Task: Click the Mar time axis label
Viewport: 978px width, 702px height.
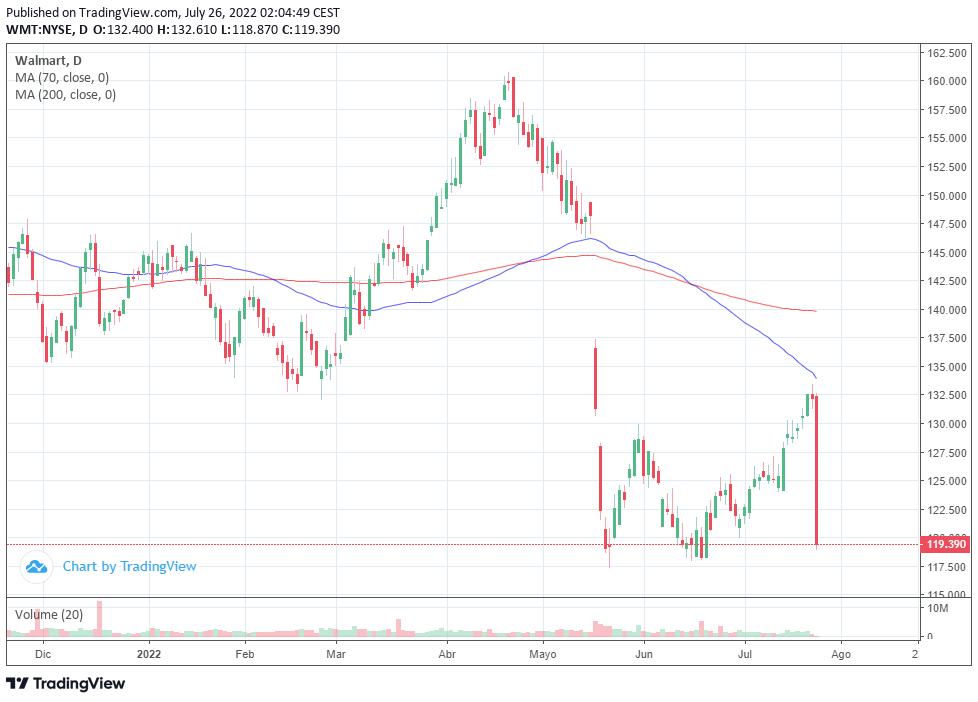Action: 336,654
